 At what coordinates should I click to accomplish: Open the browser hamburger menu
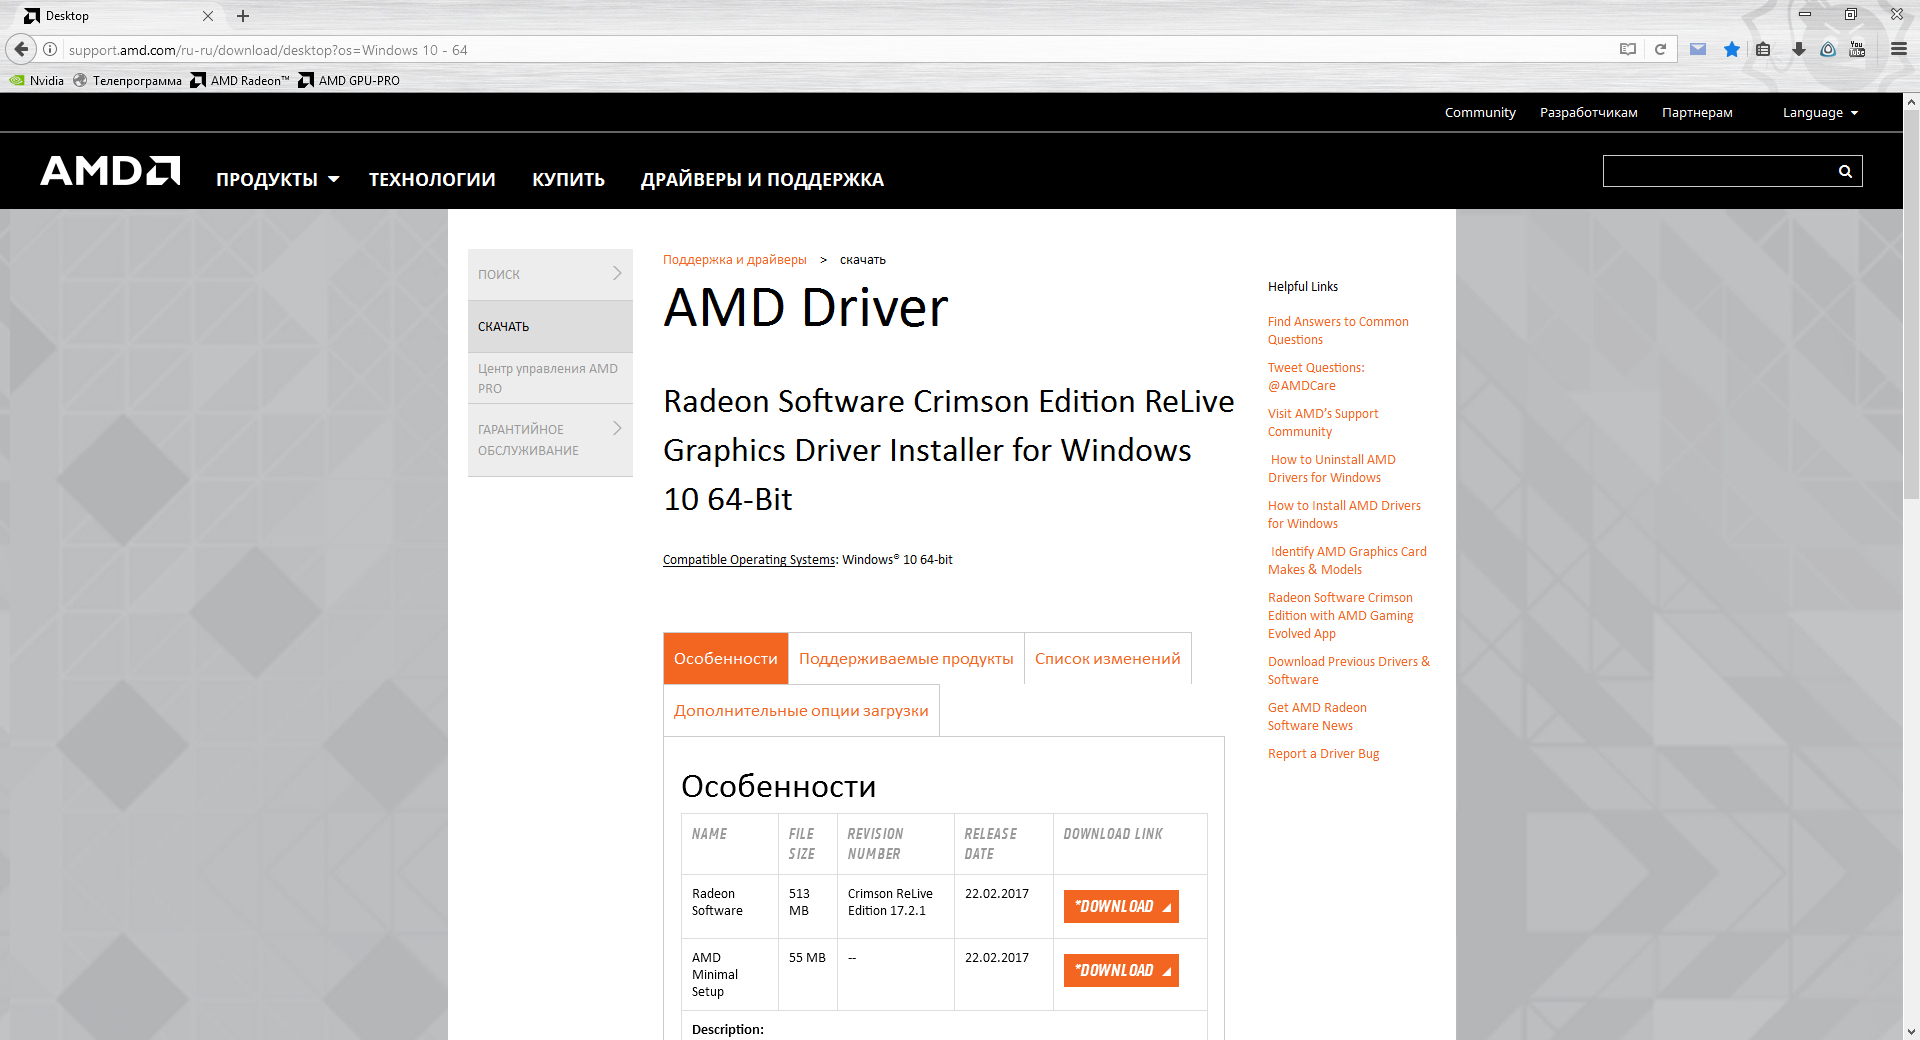tap(1898, 49)
